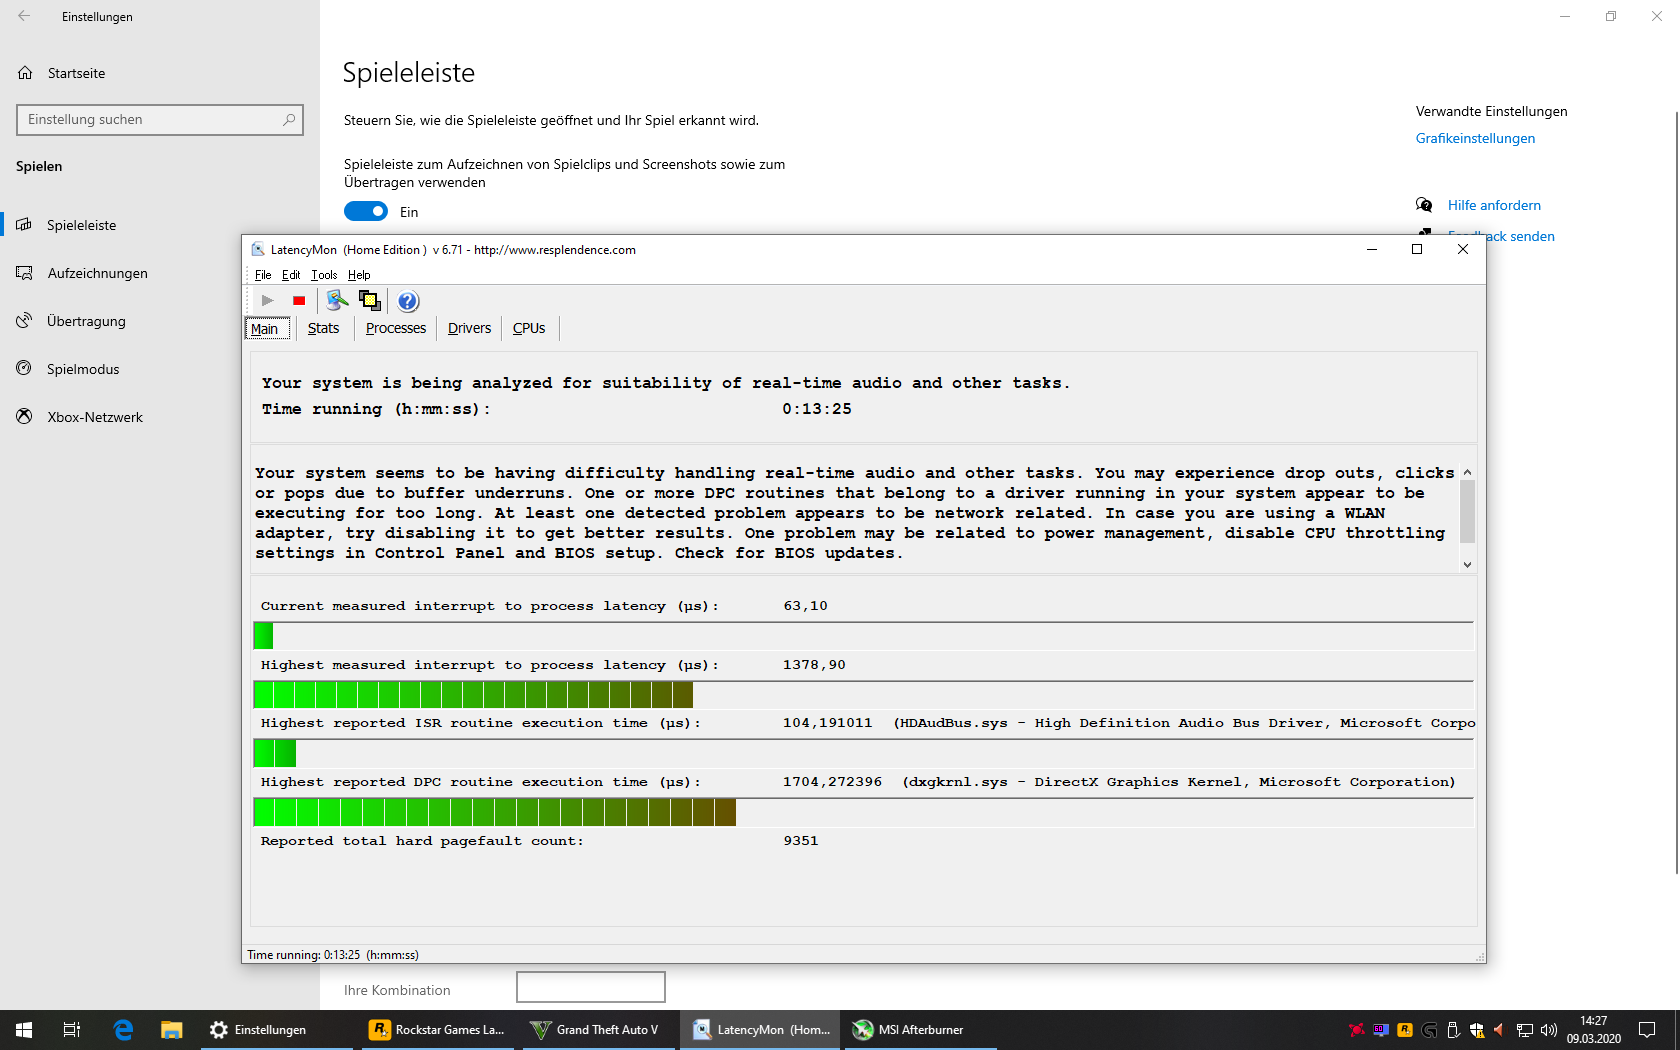Click the down arrow of the message scrollbar
The height and width of the screenshot is (1050, 1680).
point(1467,565)
